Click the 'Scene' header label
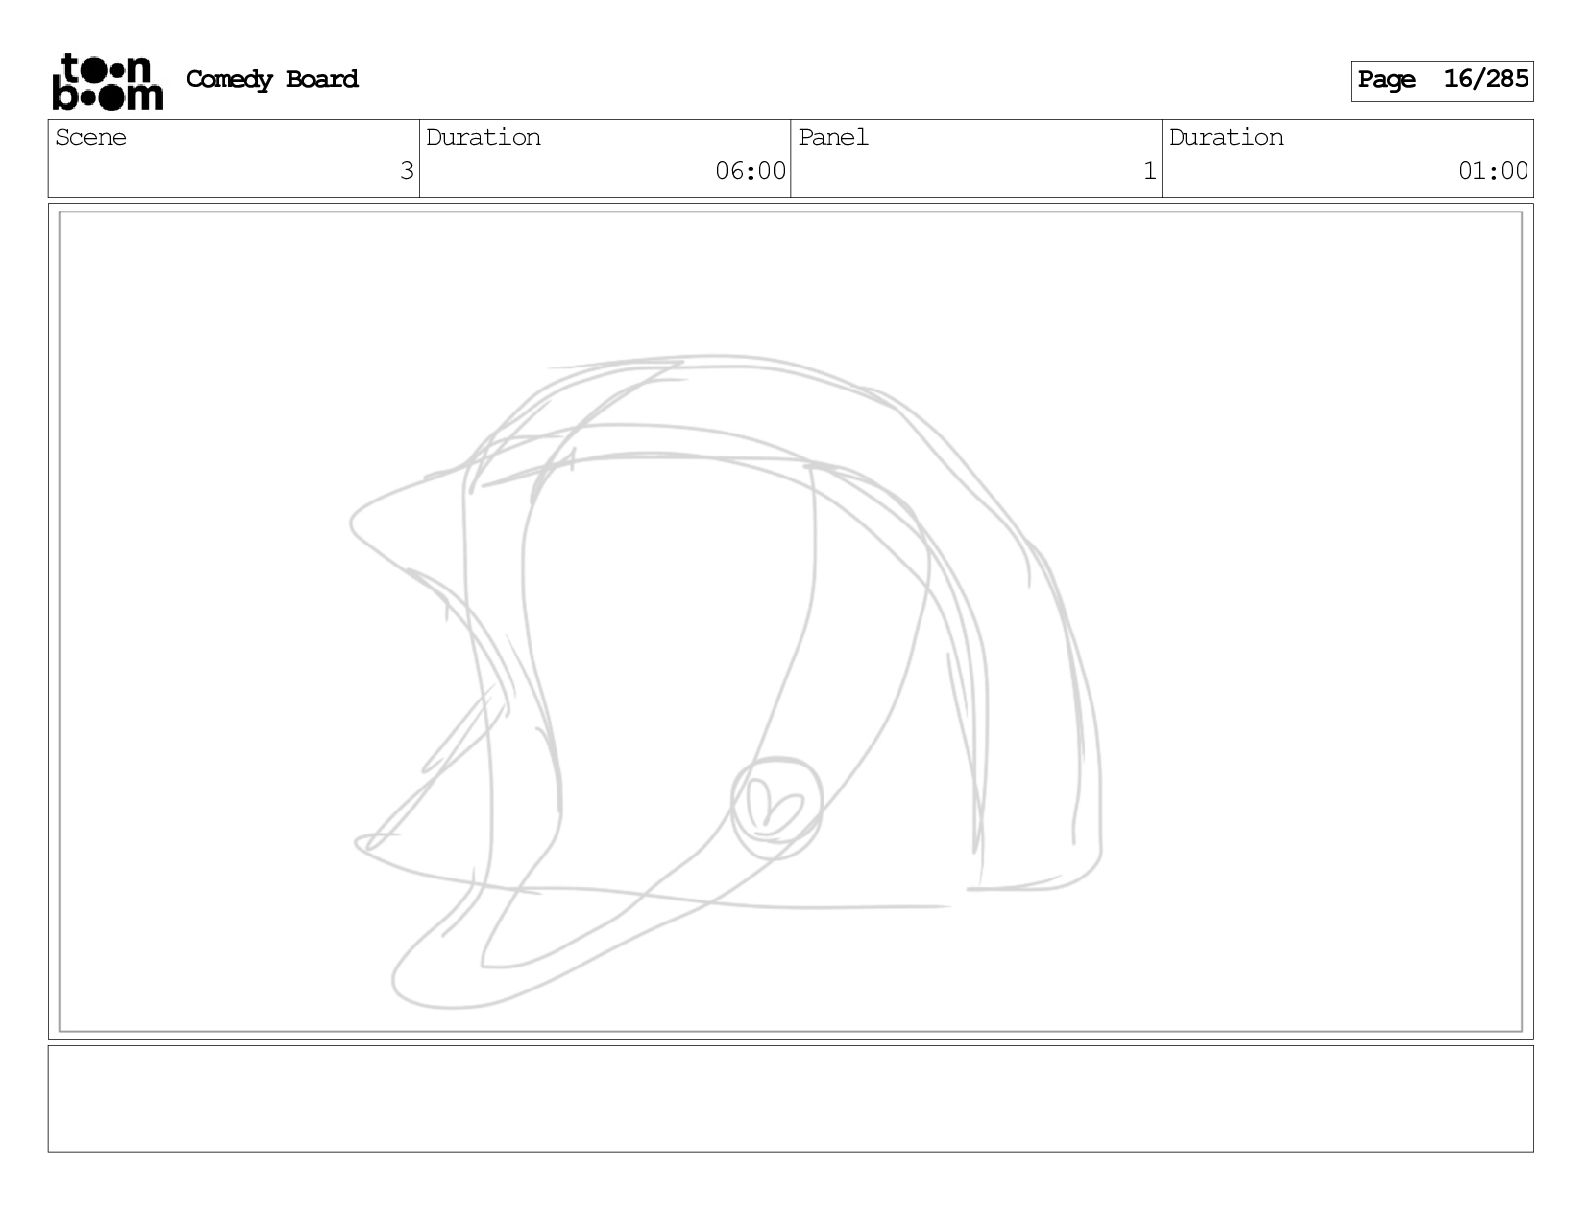This screenshot has height=1224, width=1584. point(91,138)
